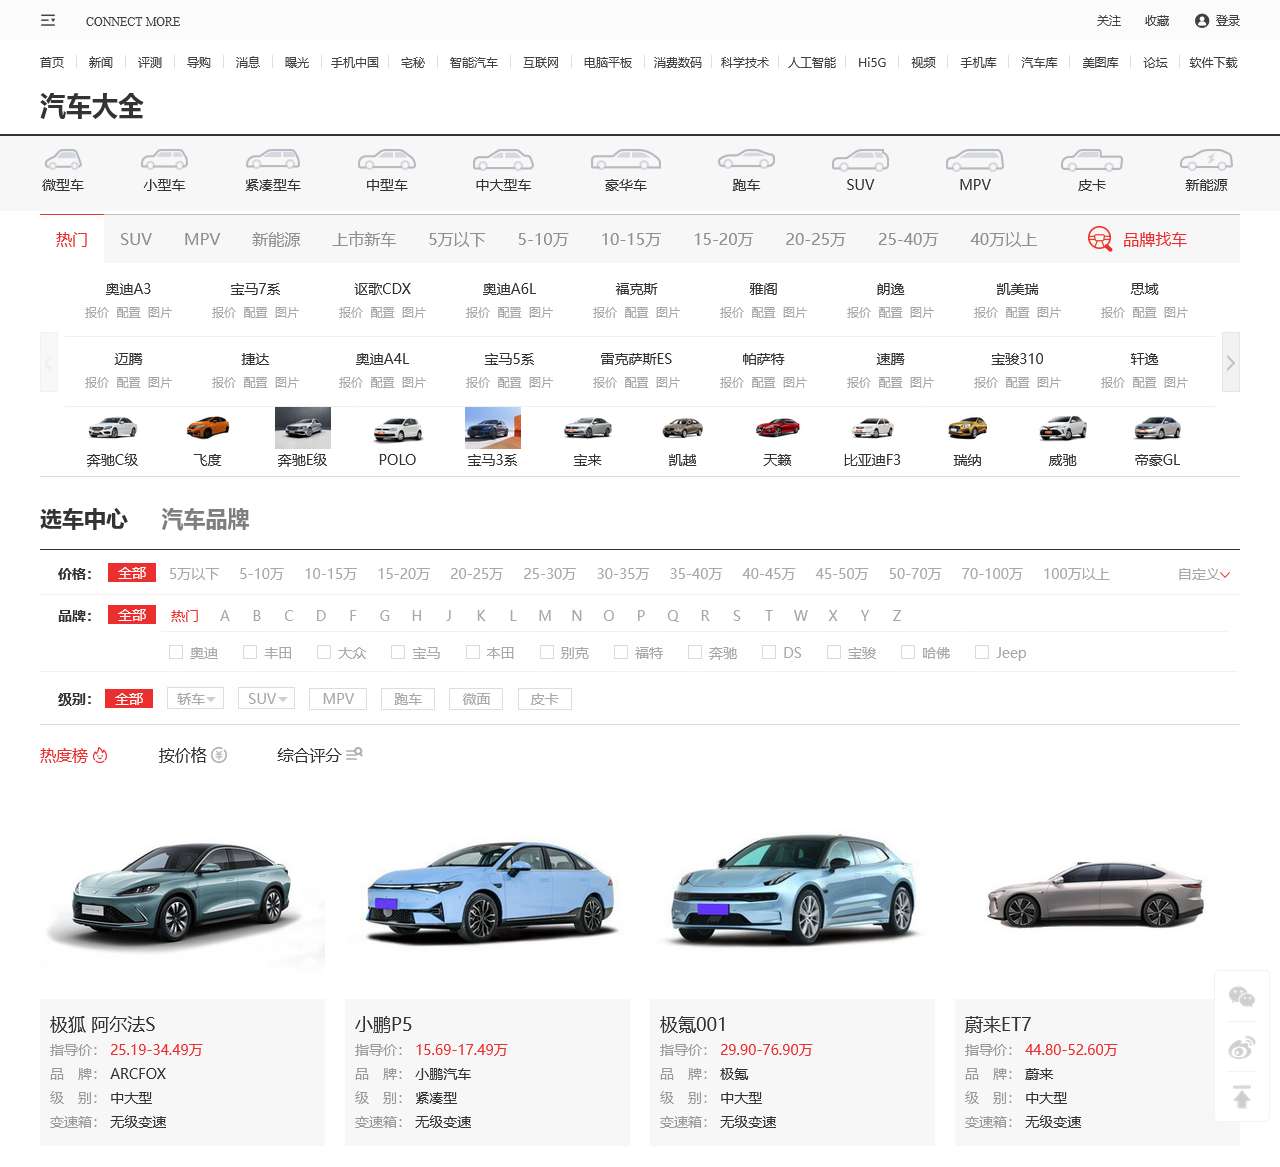1280x1167 pixels.
Task: Choose the 皮卡 pickup icon
Action: [1092, 159]
